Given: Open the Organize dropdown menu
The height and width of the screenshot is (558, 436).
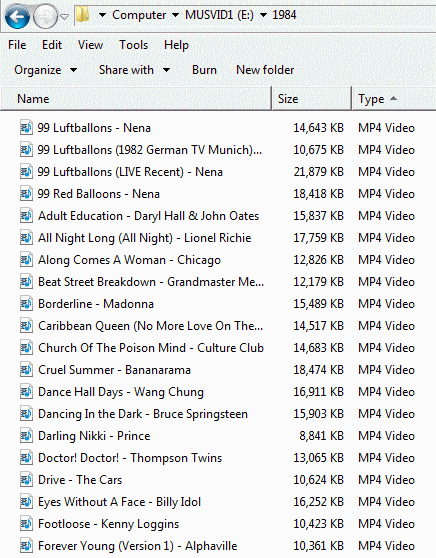Looking at the screenshot, I should click(x=46, y=70).
